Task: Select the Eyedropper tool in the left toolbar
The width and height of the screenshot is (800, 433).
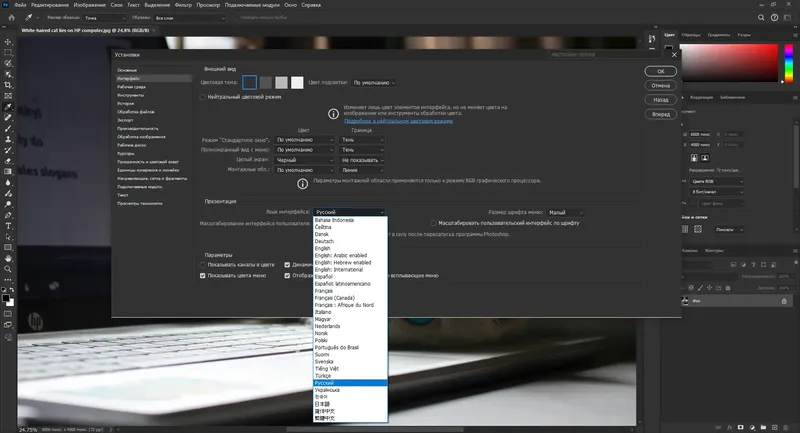Action: coord(8,107)
